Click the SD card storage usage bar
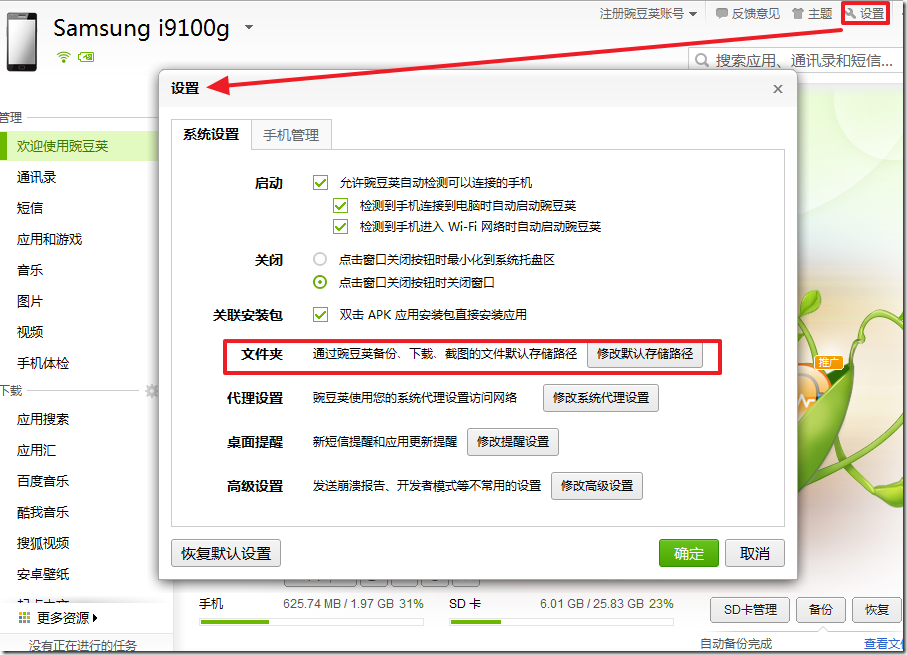 point(562,622)
